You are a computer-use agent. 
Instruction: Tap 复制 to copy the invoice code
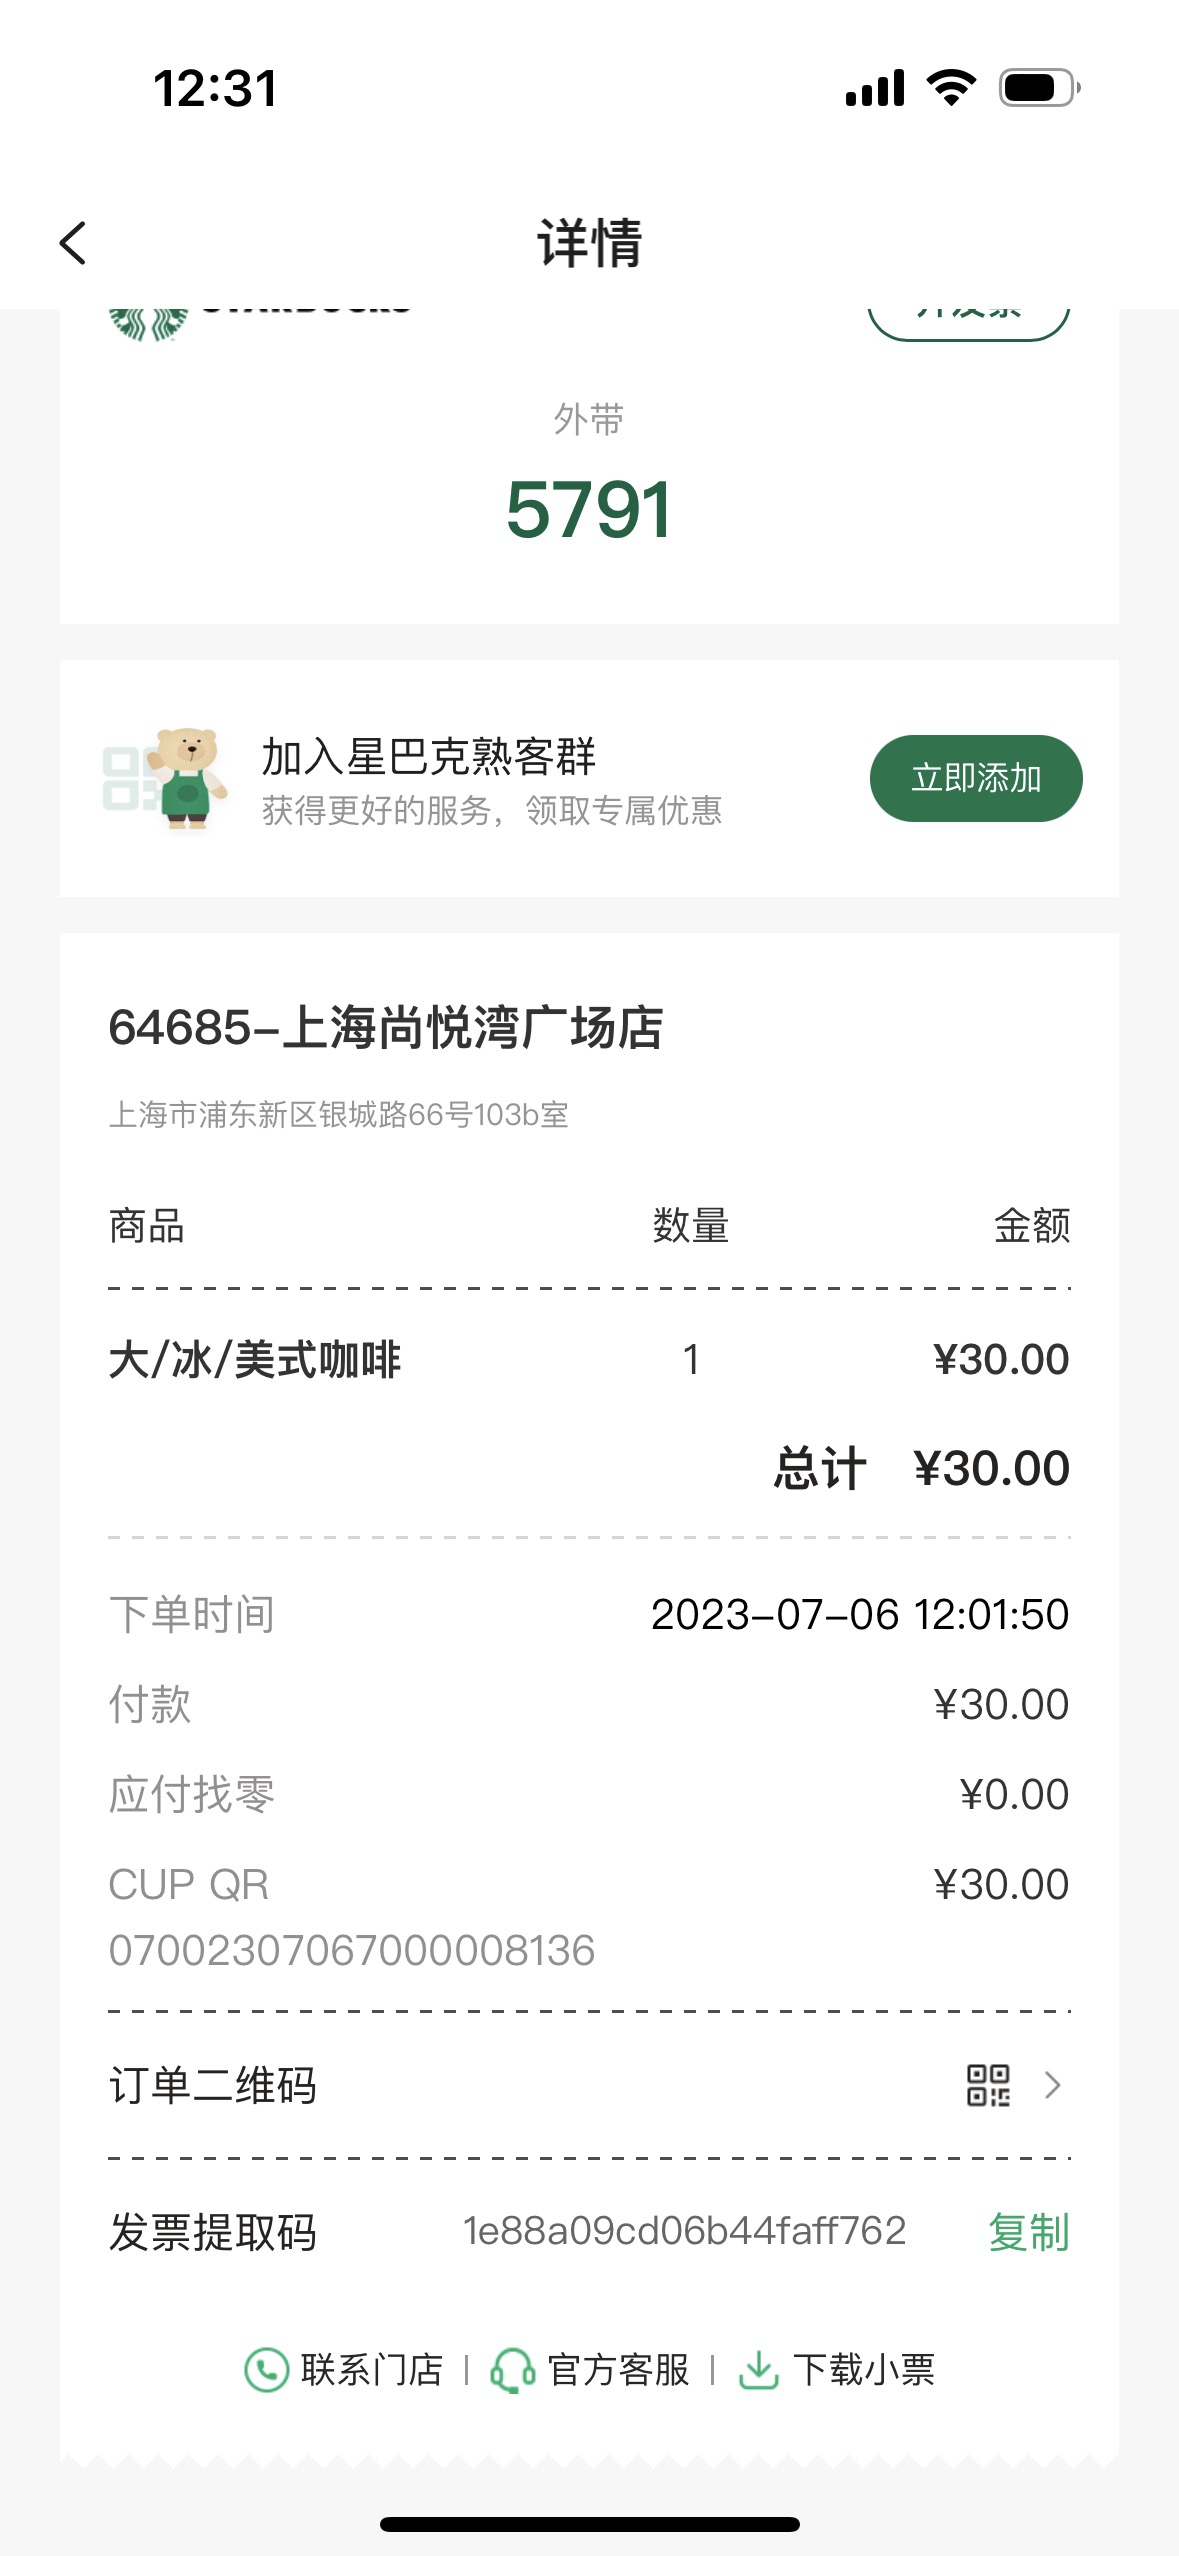[1029, 2232]
